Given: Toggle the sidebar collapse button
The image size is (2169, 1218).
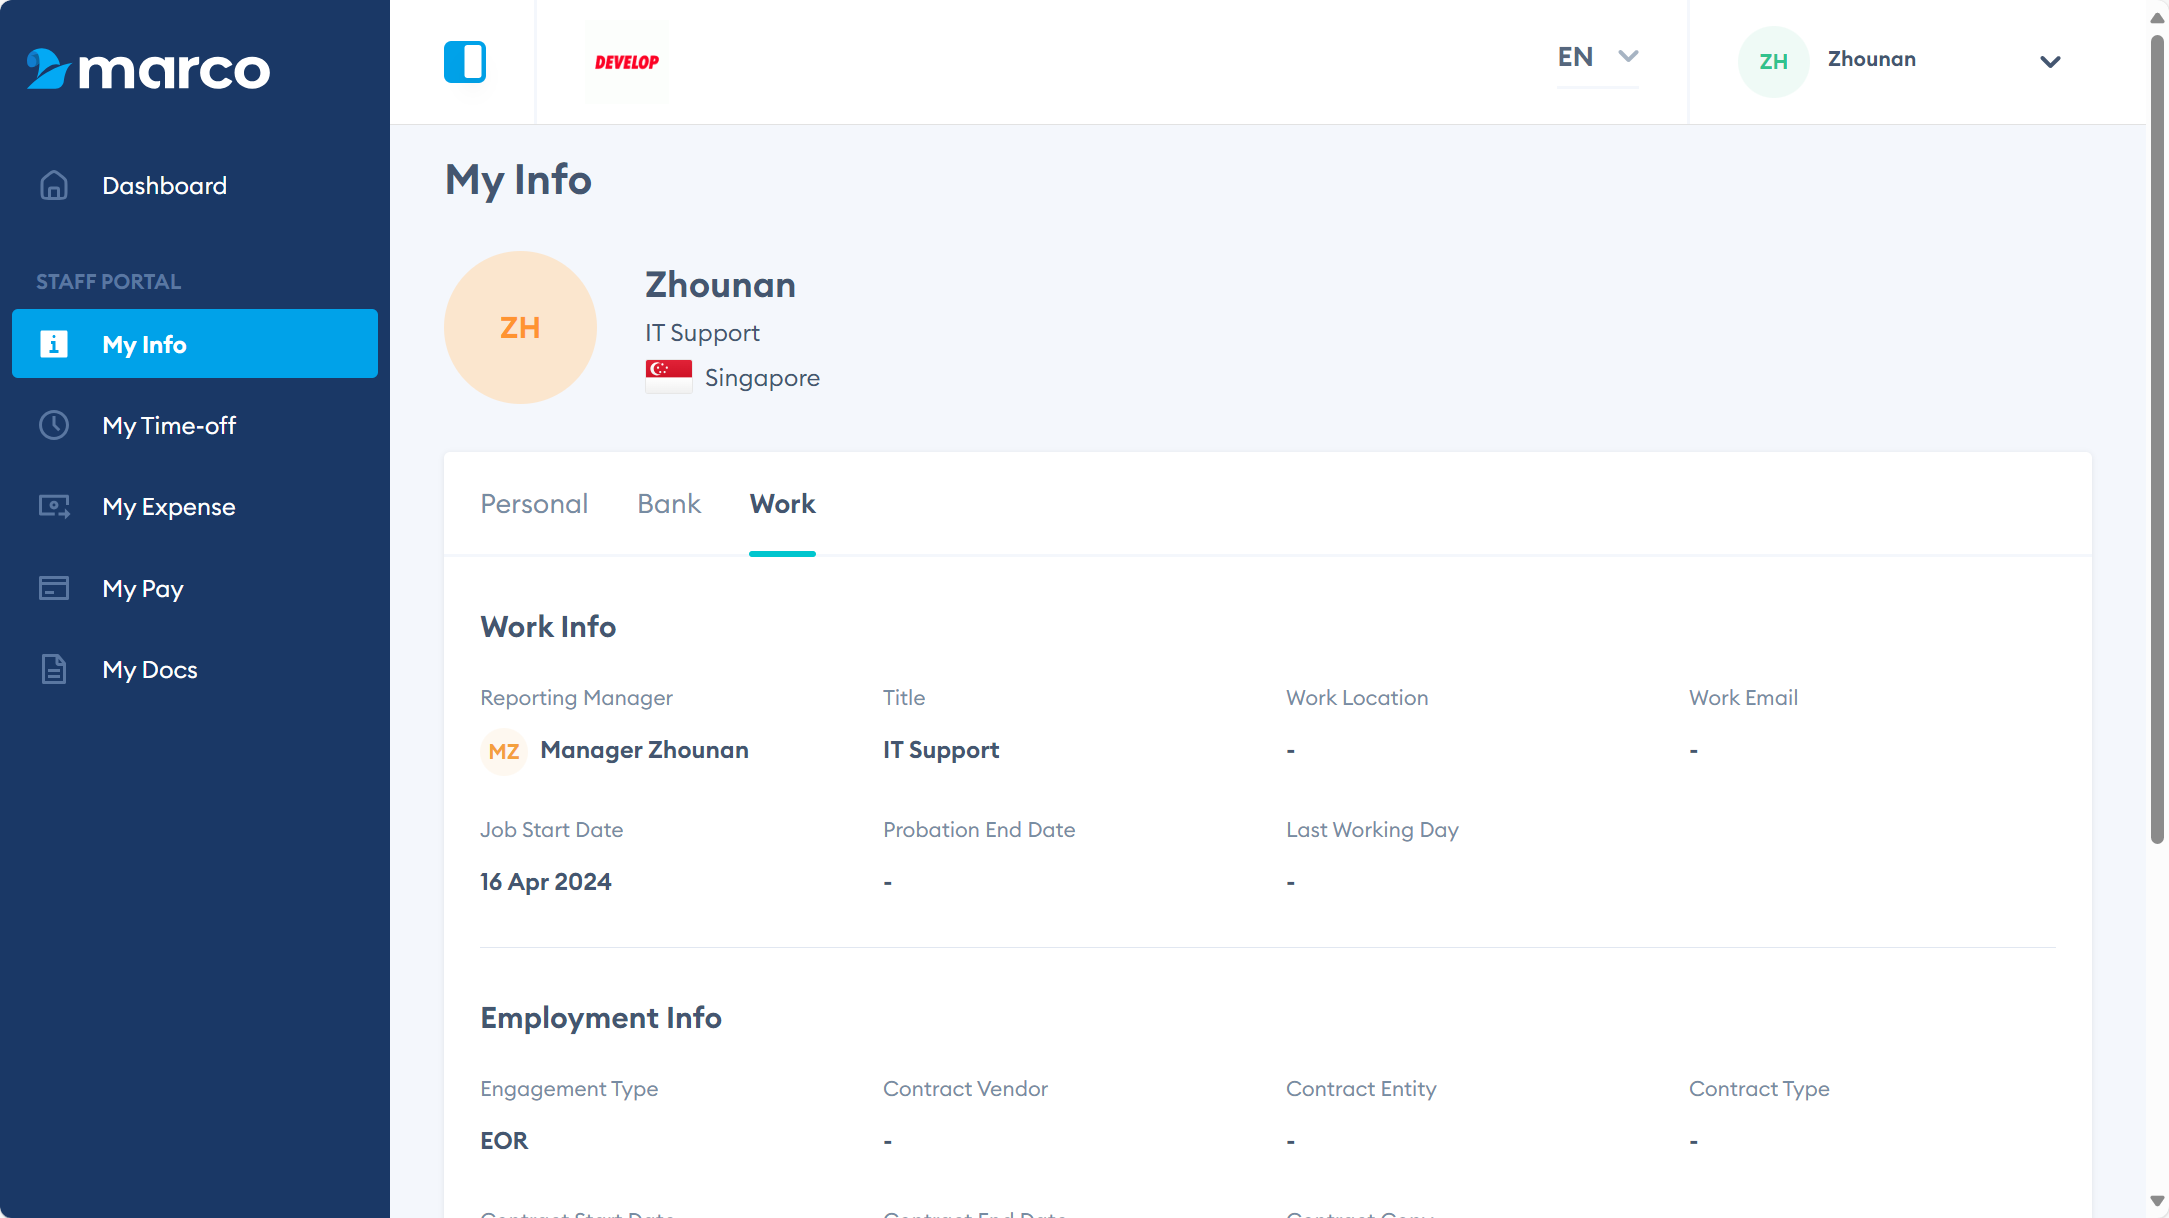Looking at the screenshot, I should click(465, 62).
